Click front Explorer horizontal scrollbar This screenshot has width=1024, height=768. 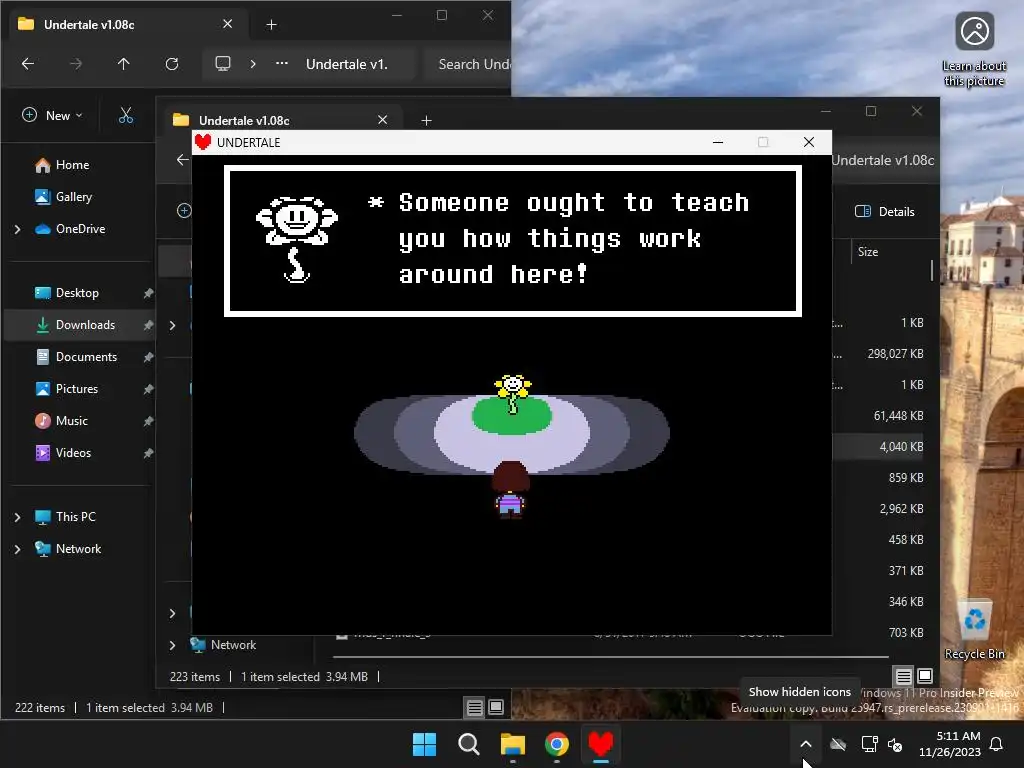pyautogui.click(x=611, y=657)
